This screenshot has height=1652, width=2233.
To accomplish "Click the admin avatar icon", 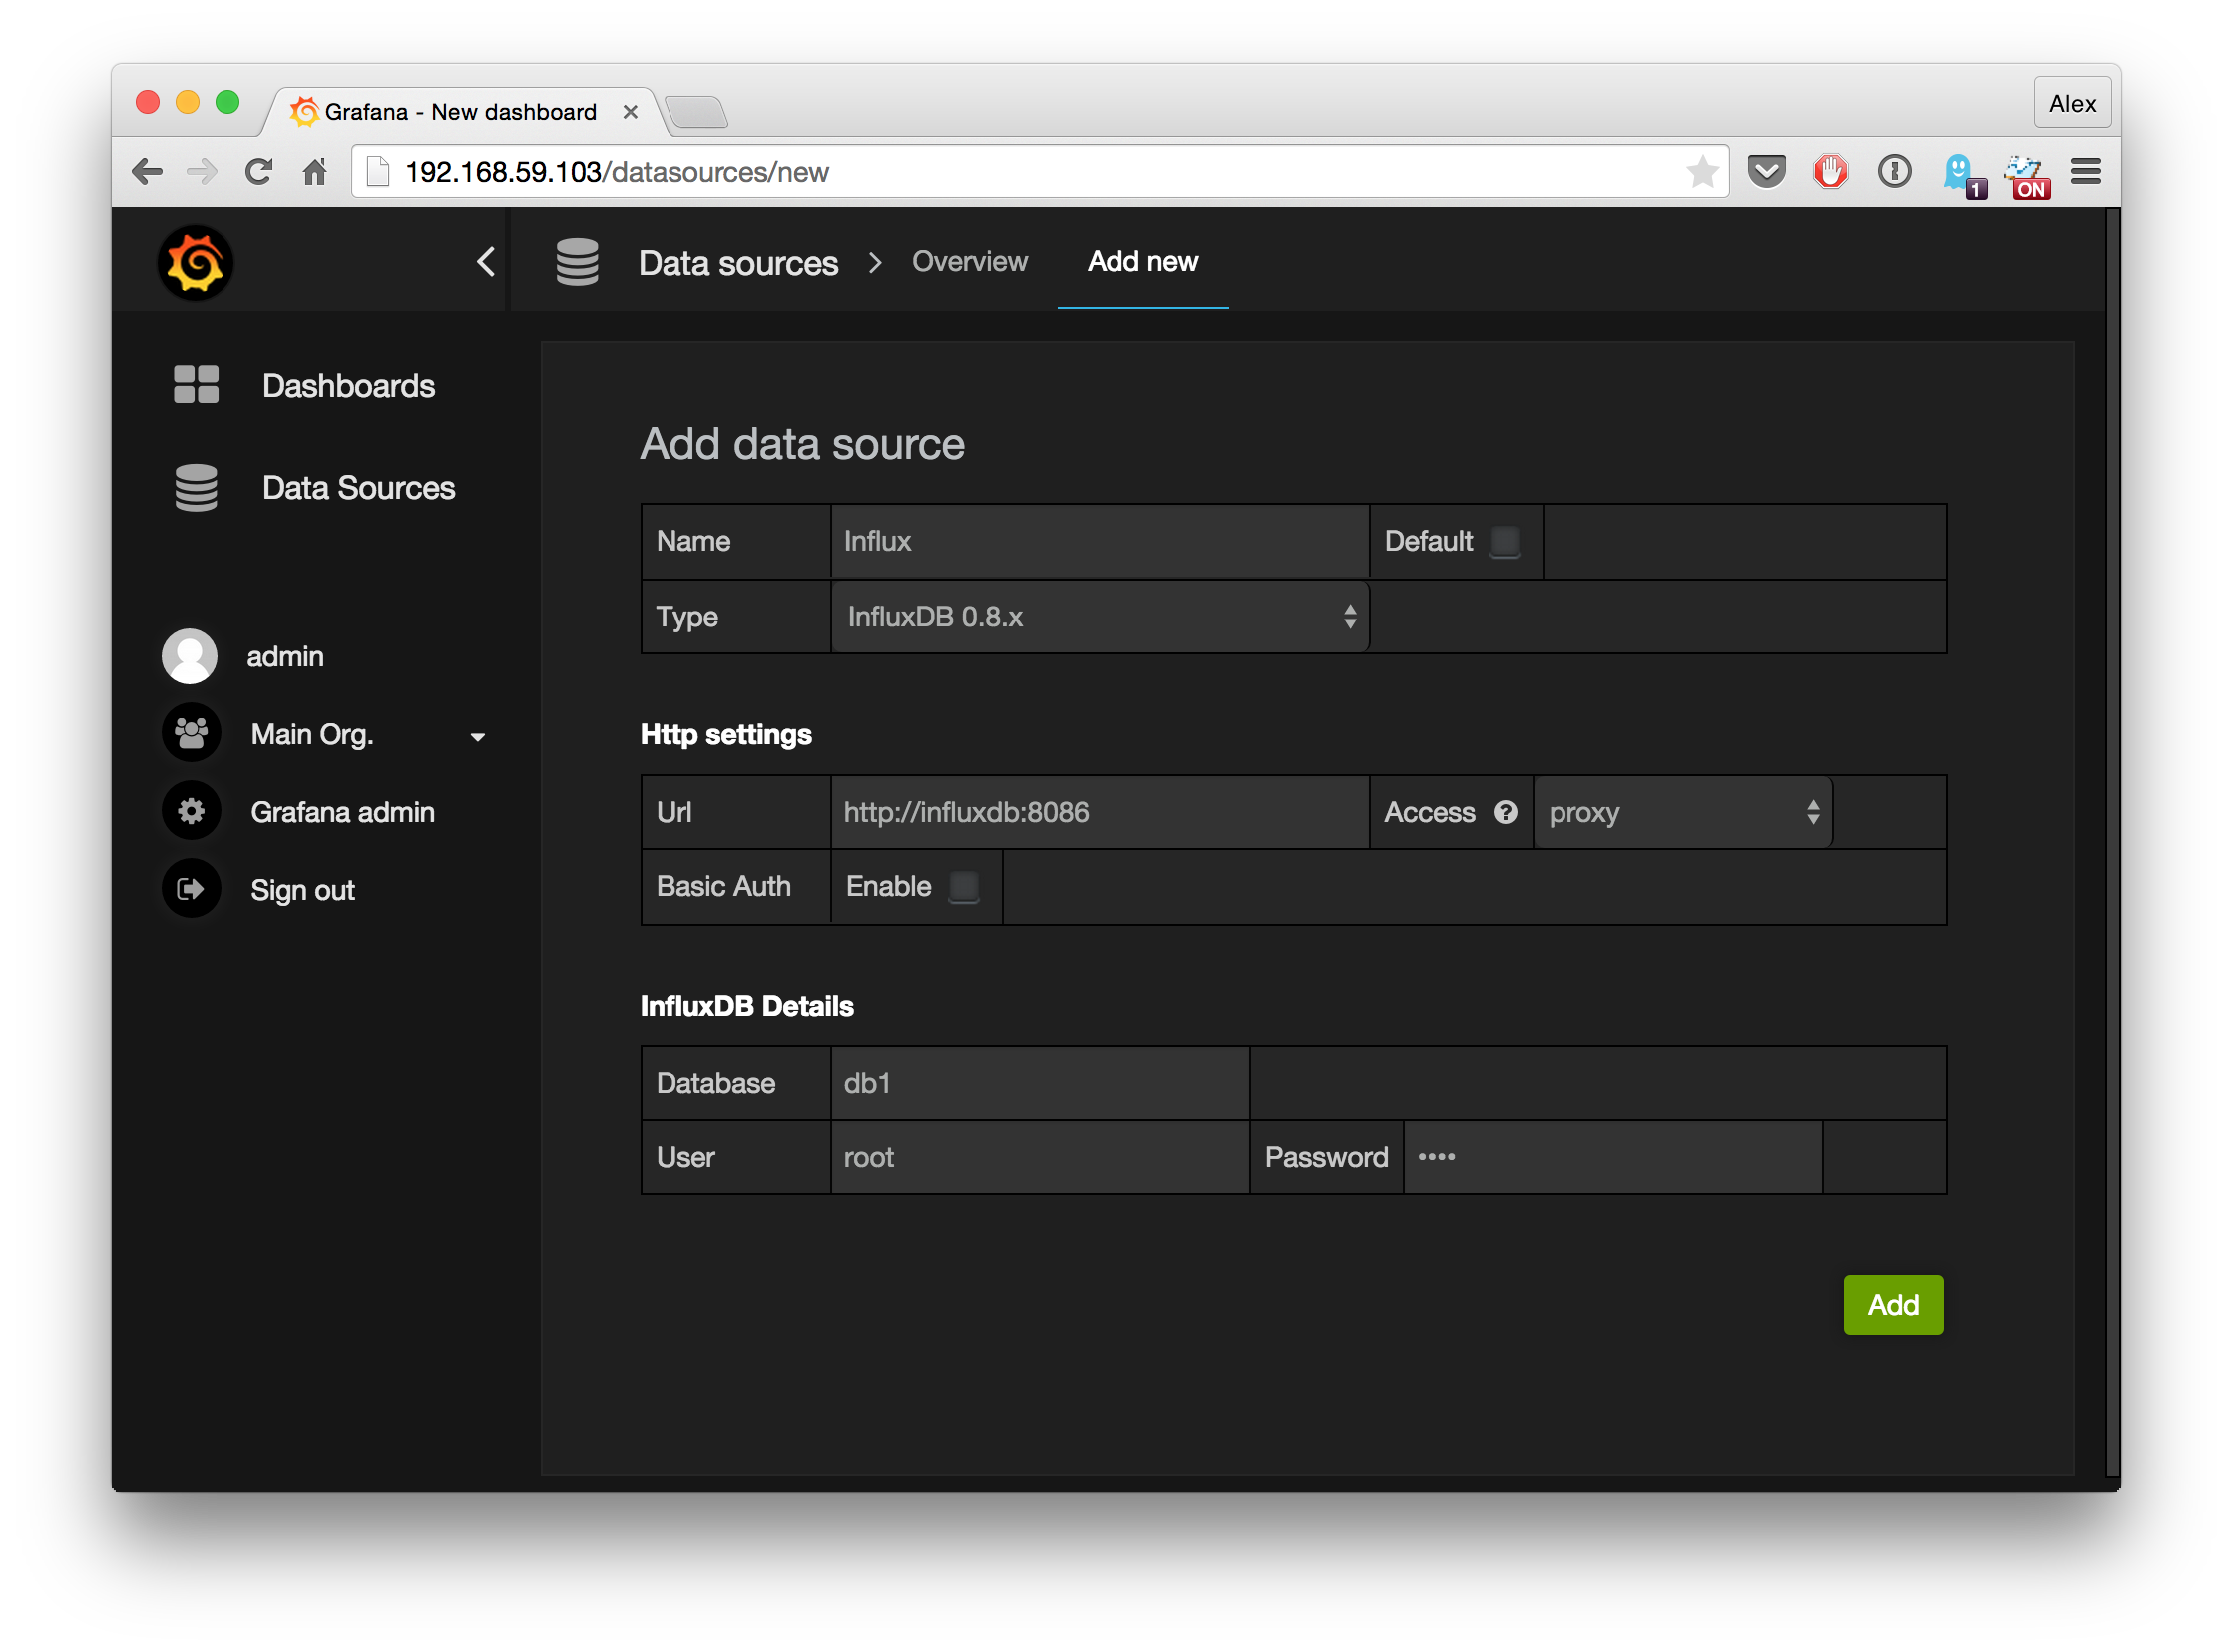I will pos(189,656).
